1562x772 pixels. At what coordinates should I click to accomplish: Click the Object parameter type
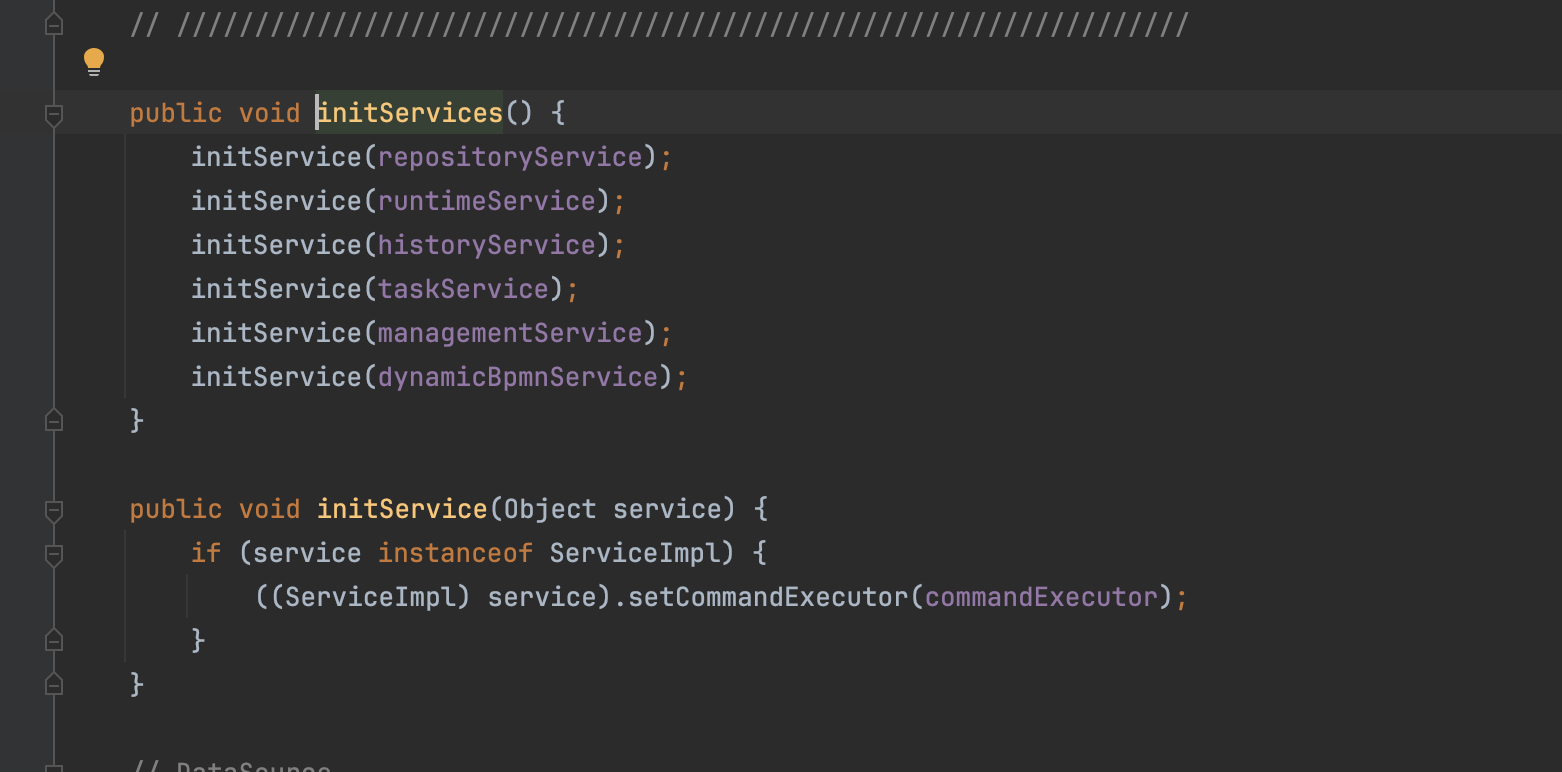pyautogui.click(x=550, y=509)
